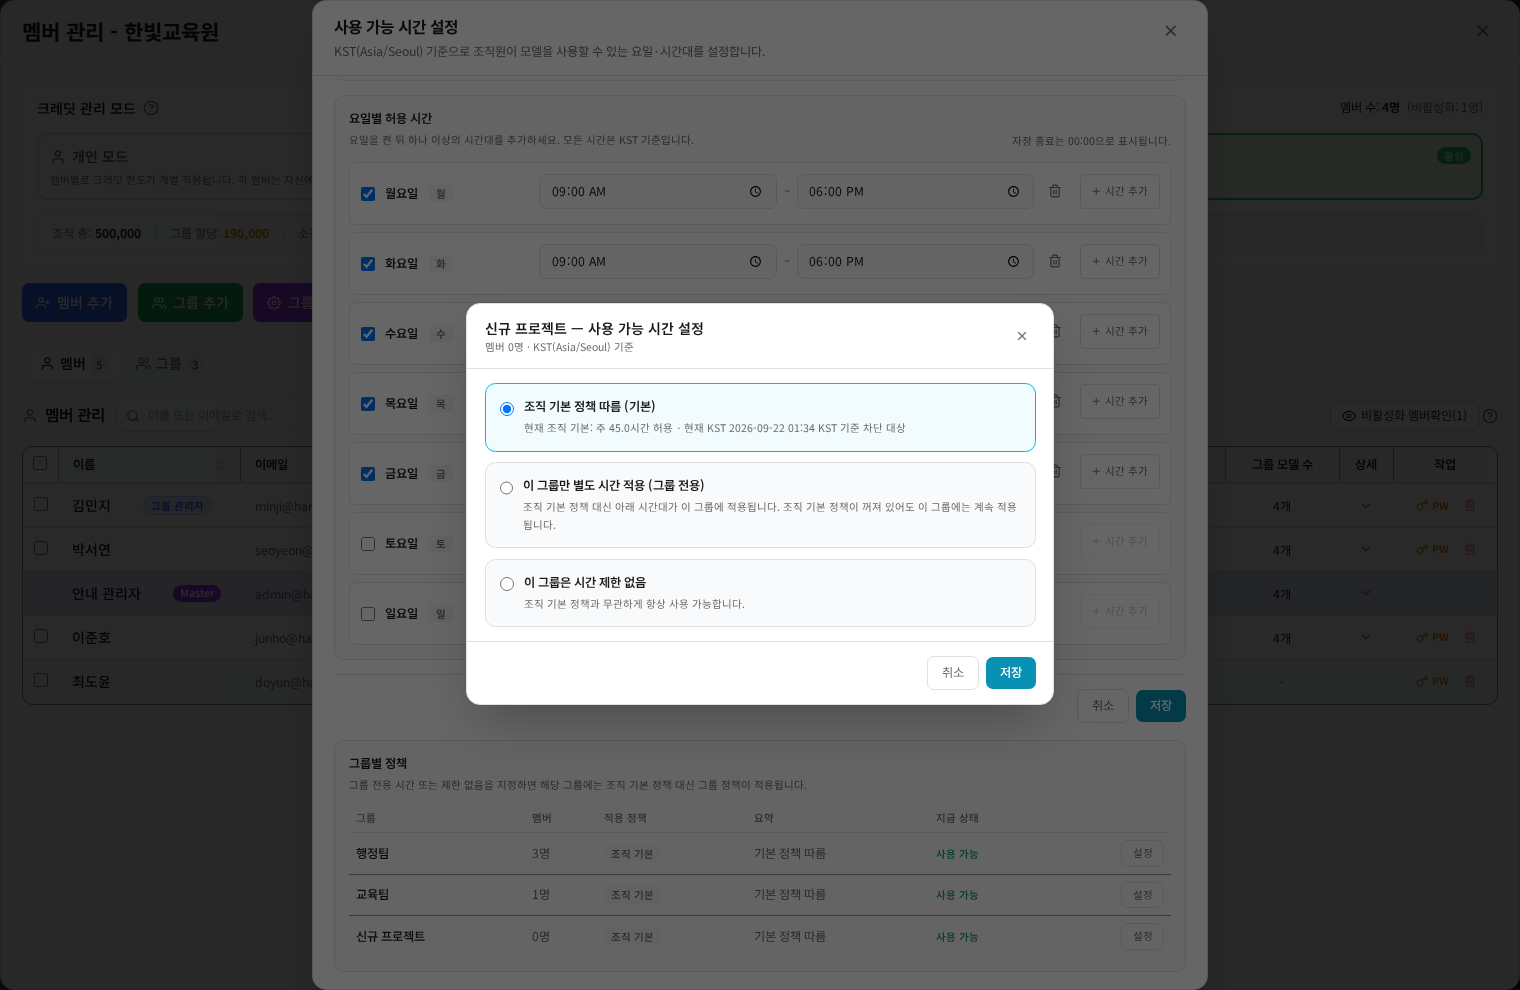1520x990 pixels.
Task: Toggle the 비활성화 멤버확인(1) view
Action: click(1404, 416)
